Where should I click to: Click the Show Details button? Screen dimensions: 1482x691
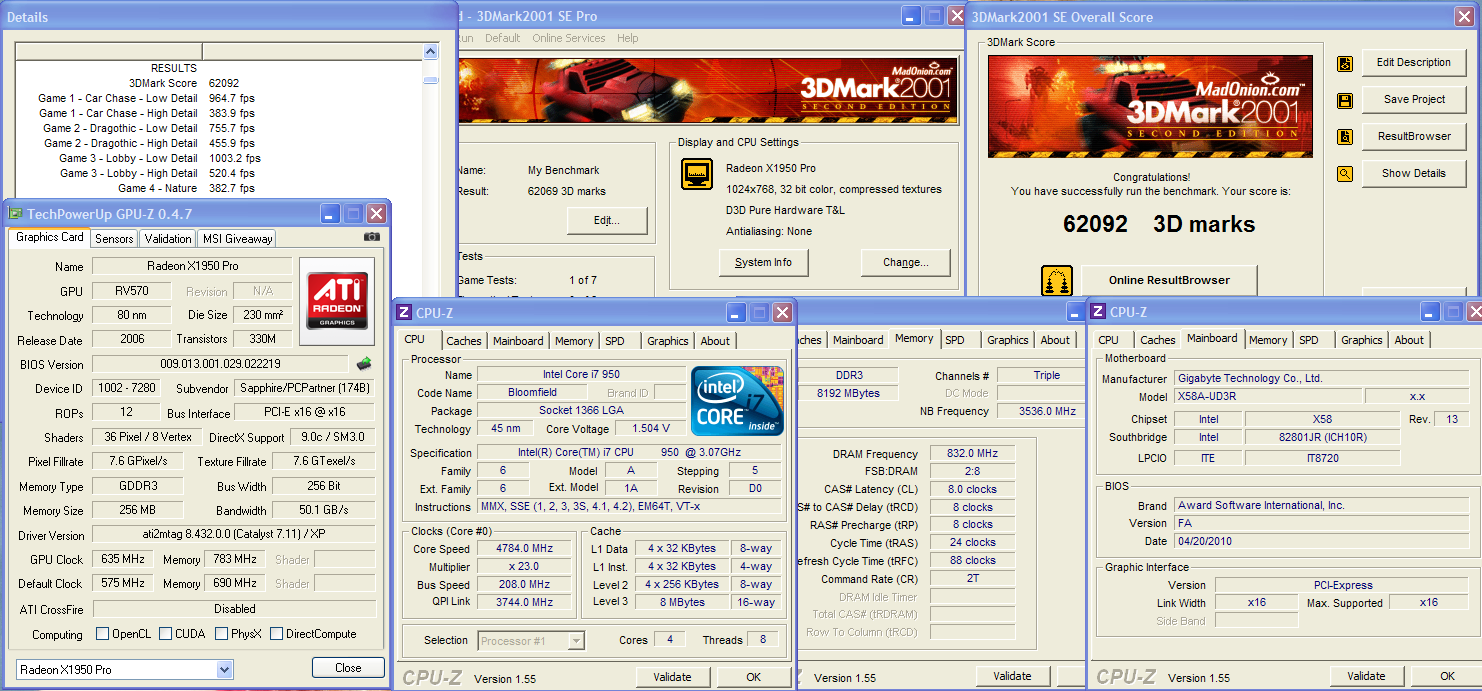pos(1413,173)
